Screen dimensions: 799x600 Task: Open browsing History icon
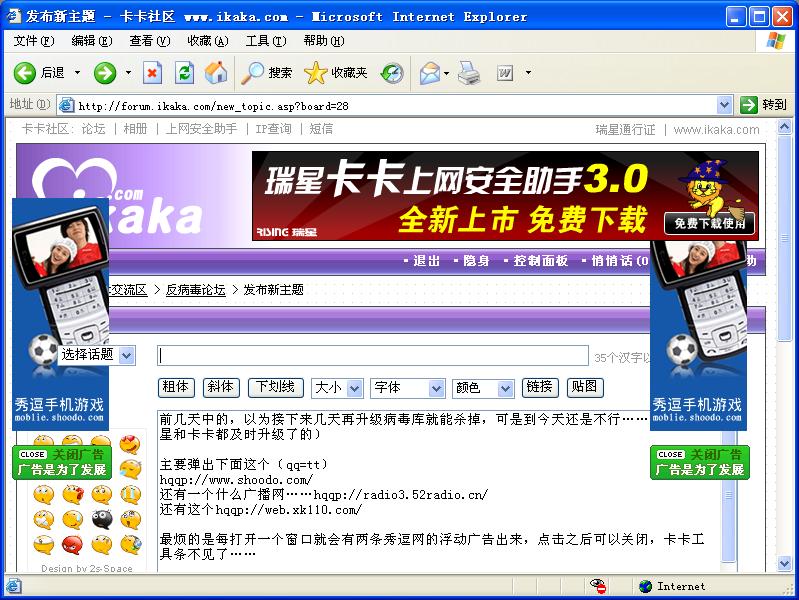click(392, 73)
